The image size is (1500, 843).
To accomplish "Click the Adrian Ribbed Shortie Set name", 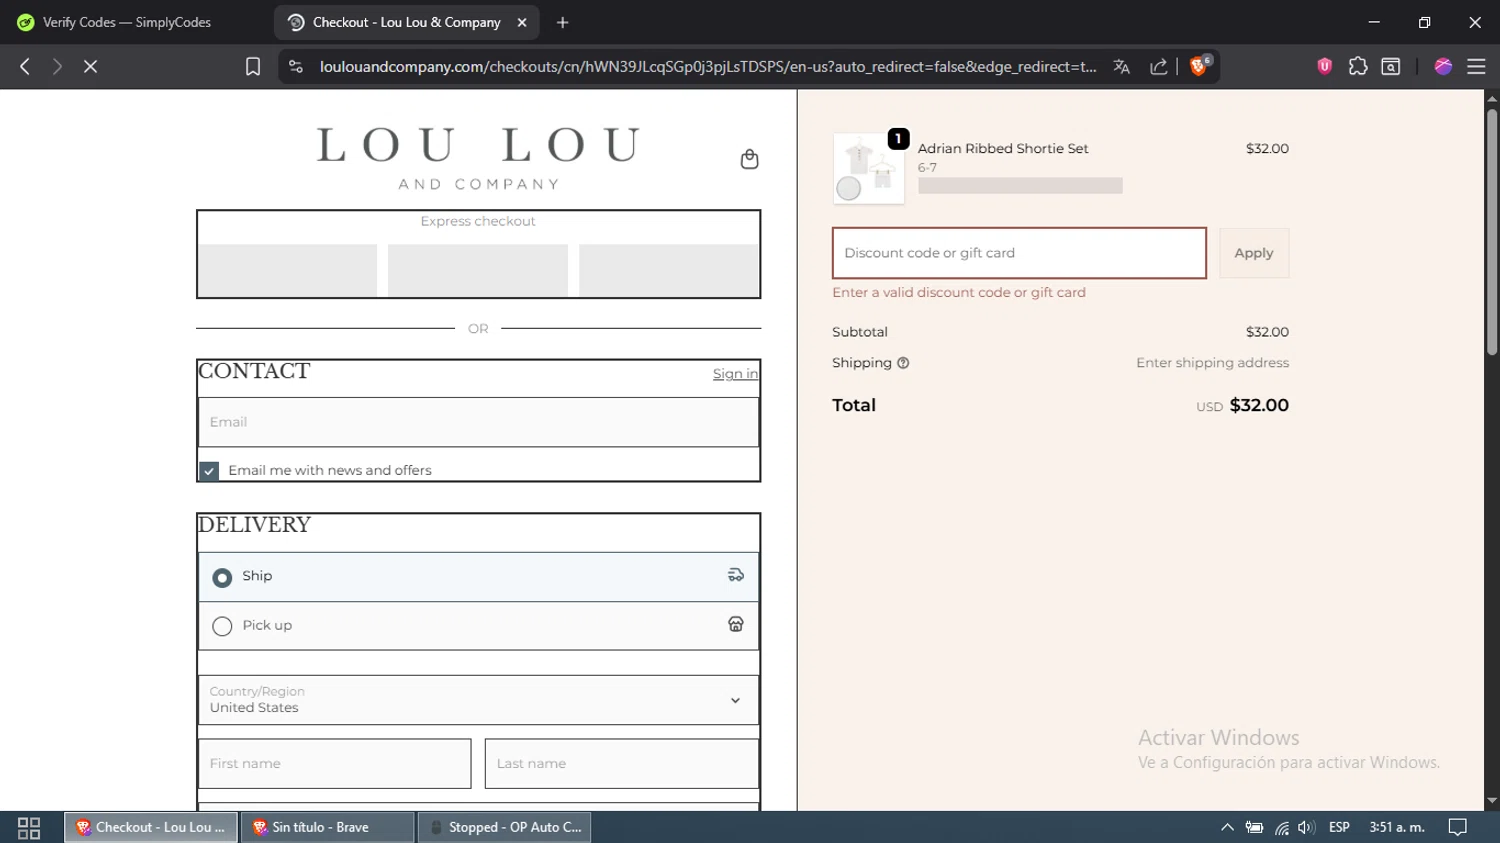I will tap(1003, 148).
